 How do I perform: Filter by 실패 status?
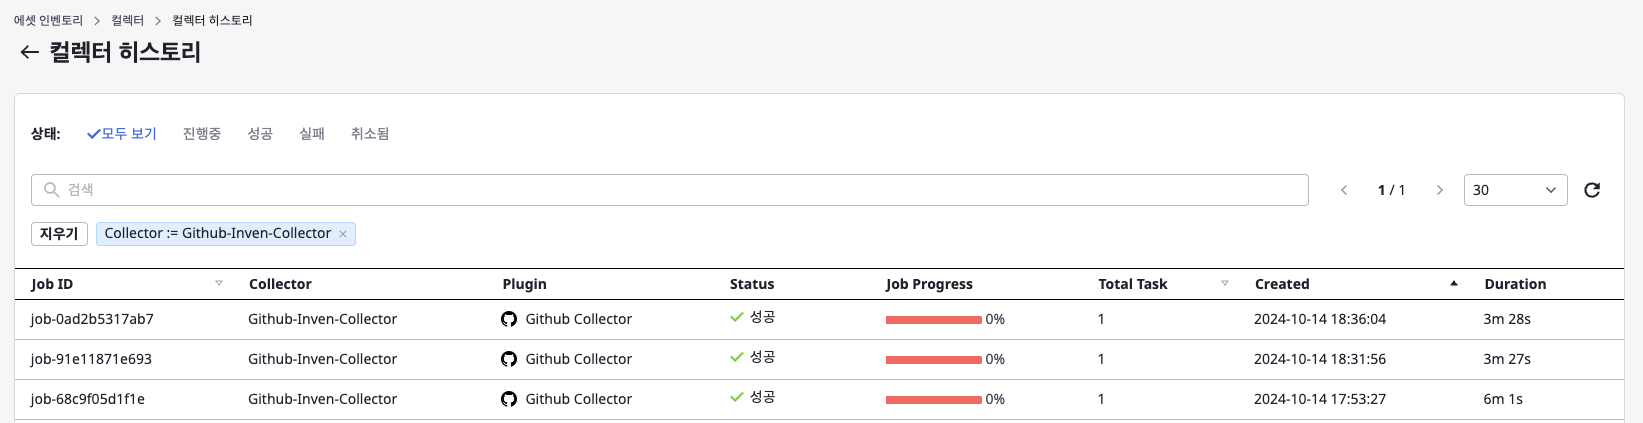coord(312,134)
